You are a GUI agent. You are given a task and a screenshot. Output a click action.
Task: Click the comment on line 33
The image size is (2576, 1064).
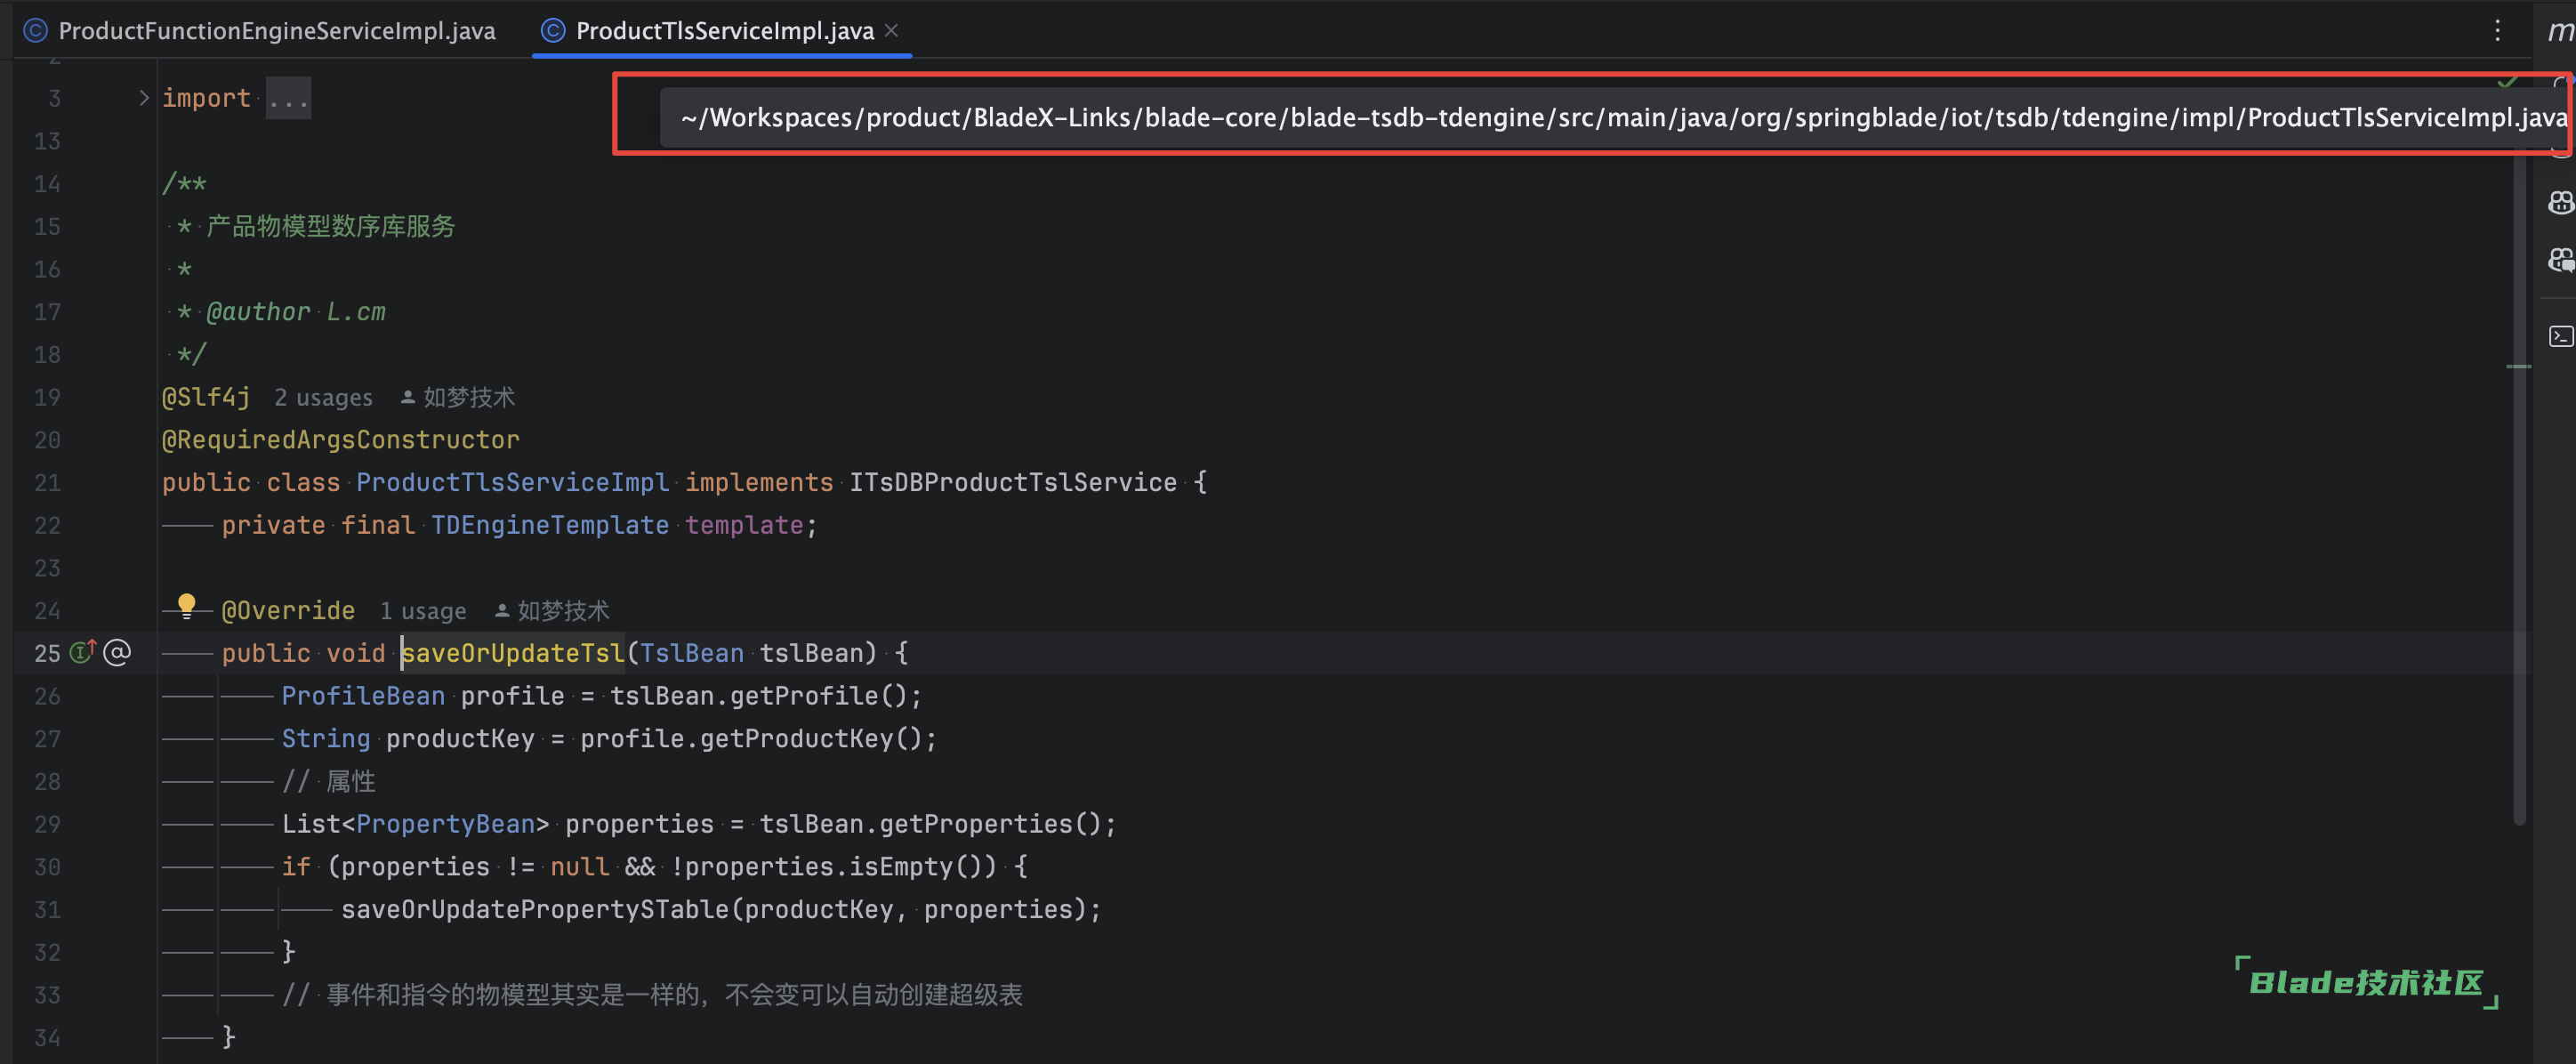(x=652, y=995)
